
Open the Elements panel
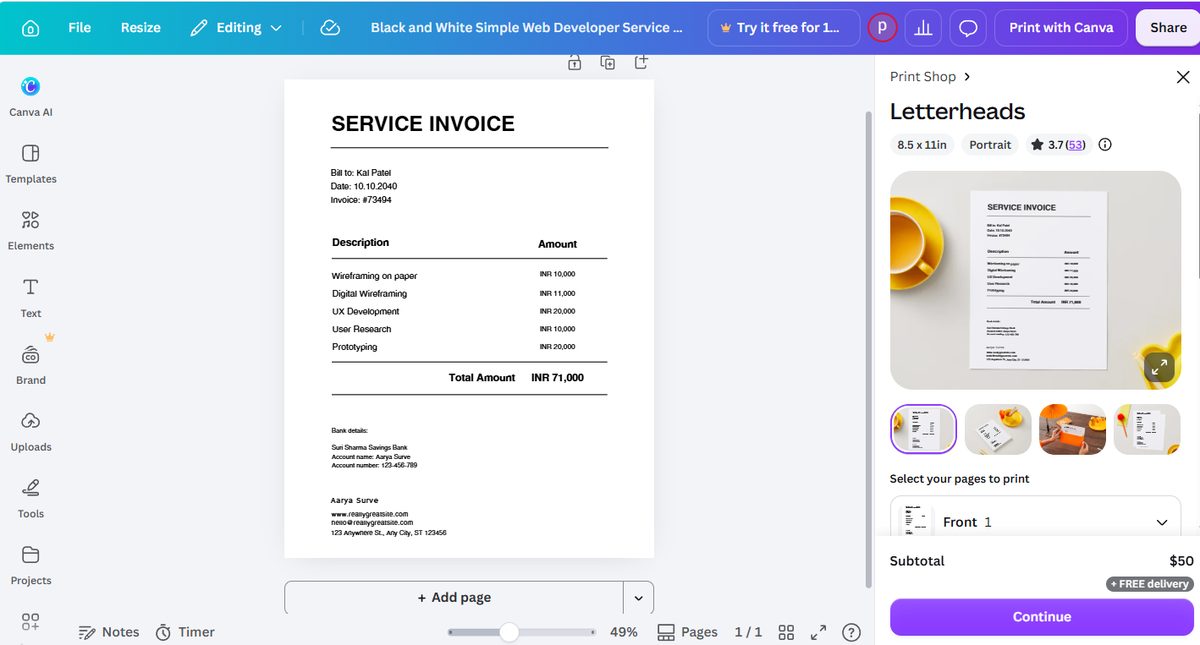tap(31, 230)
